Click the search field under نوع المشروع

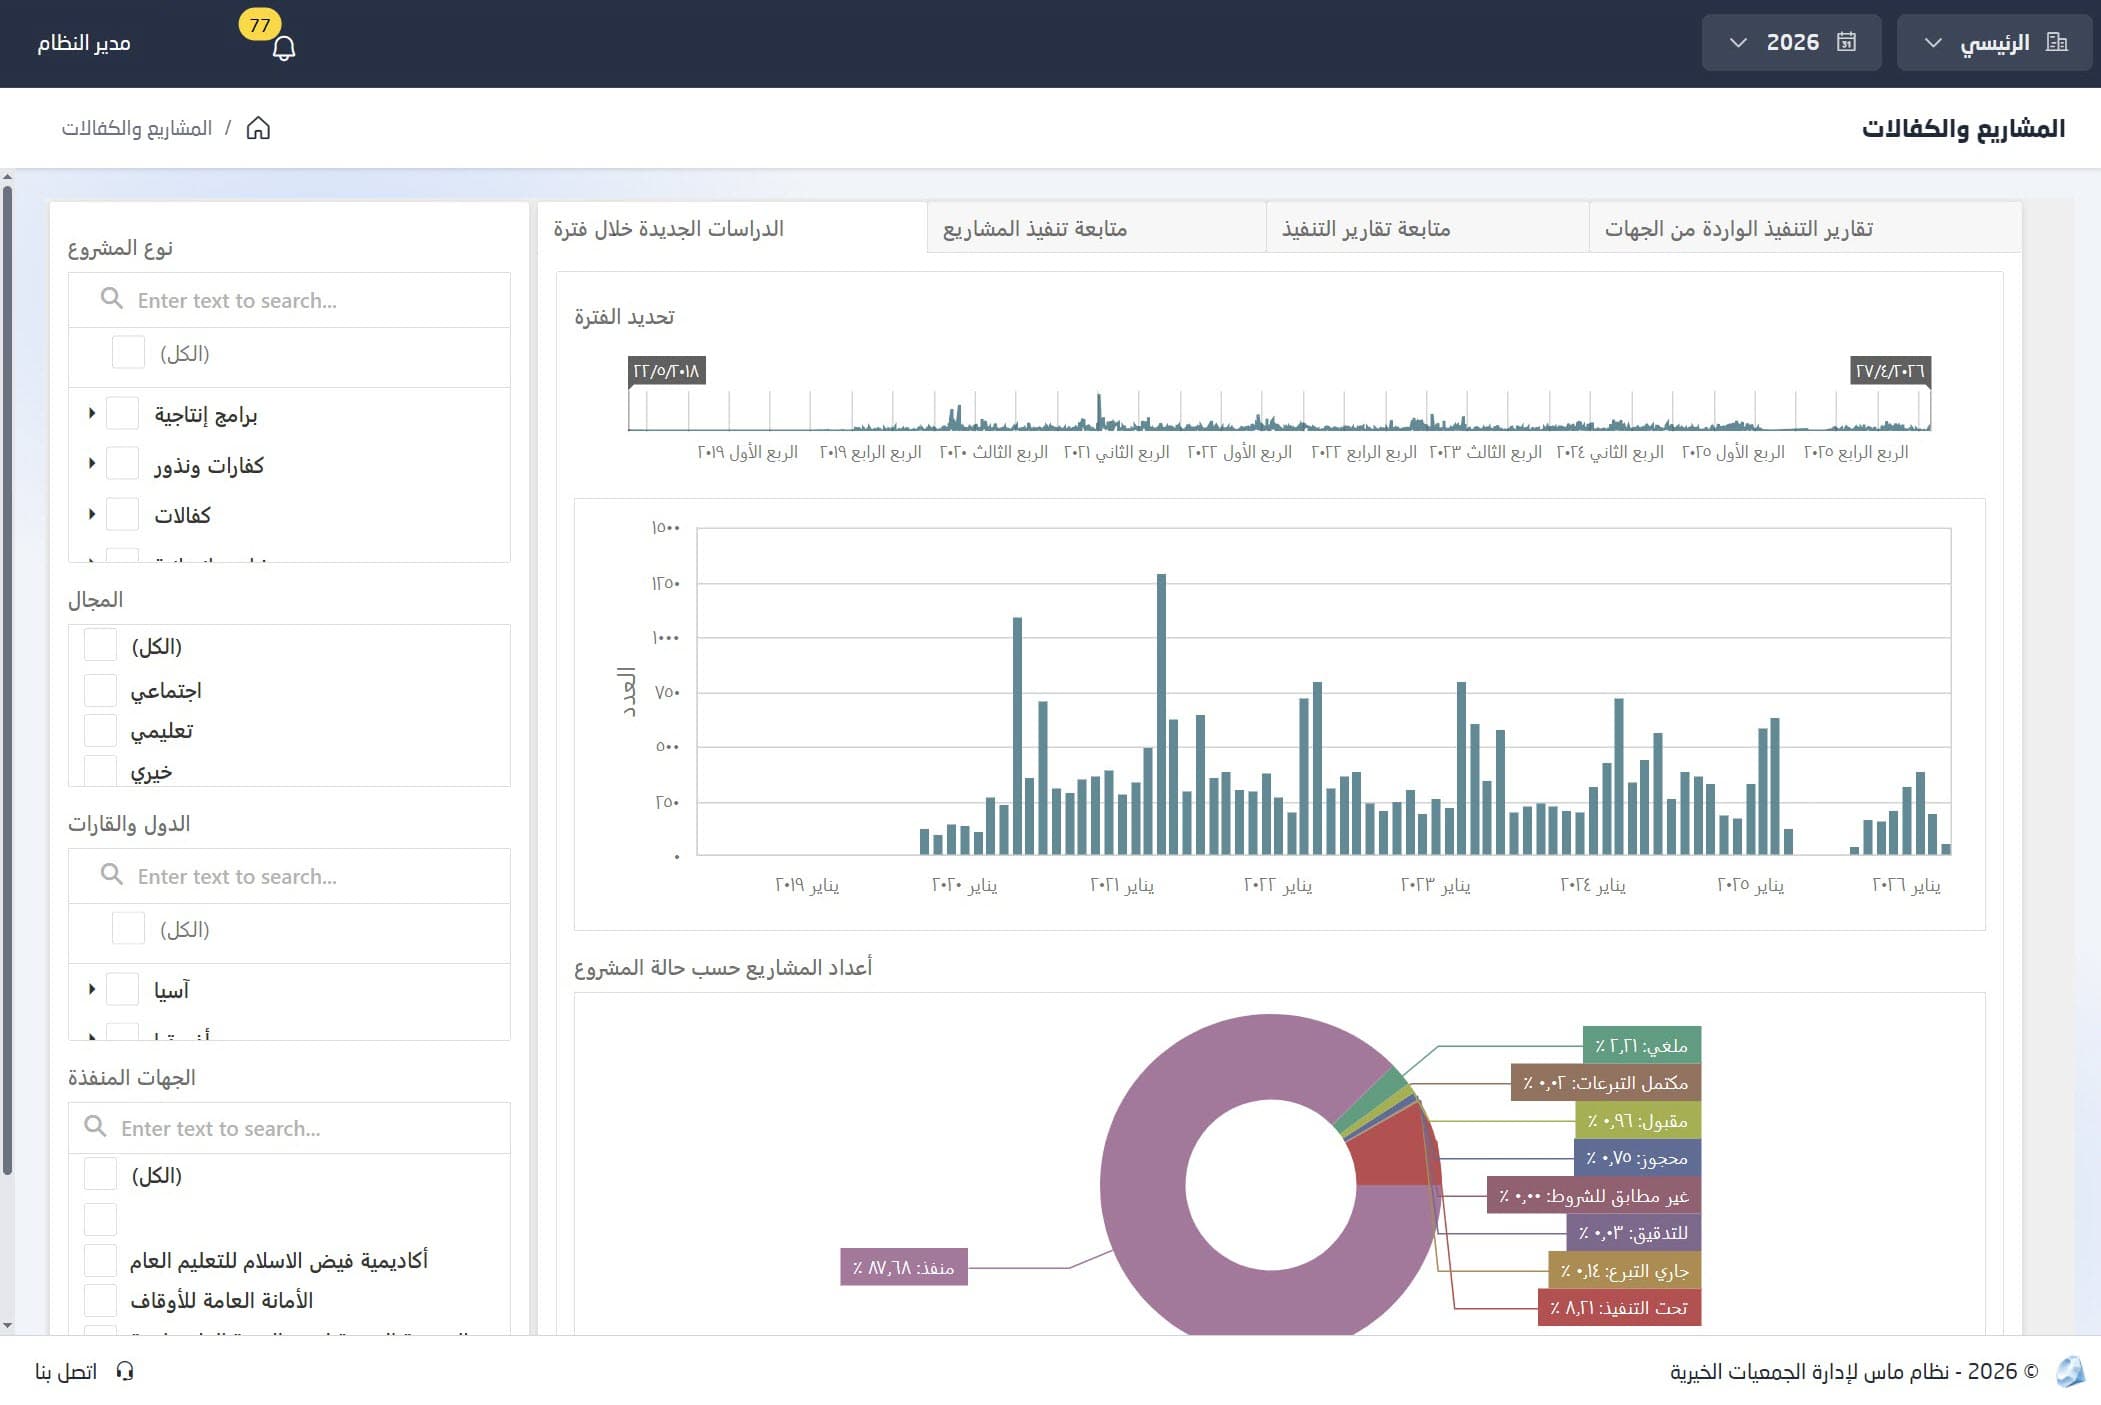(289, 299)
